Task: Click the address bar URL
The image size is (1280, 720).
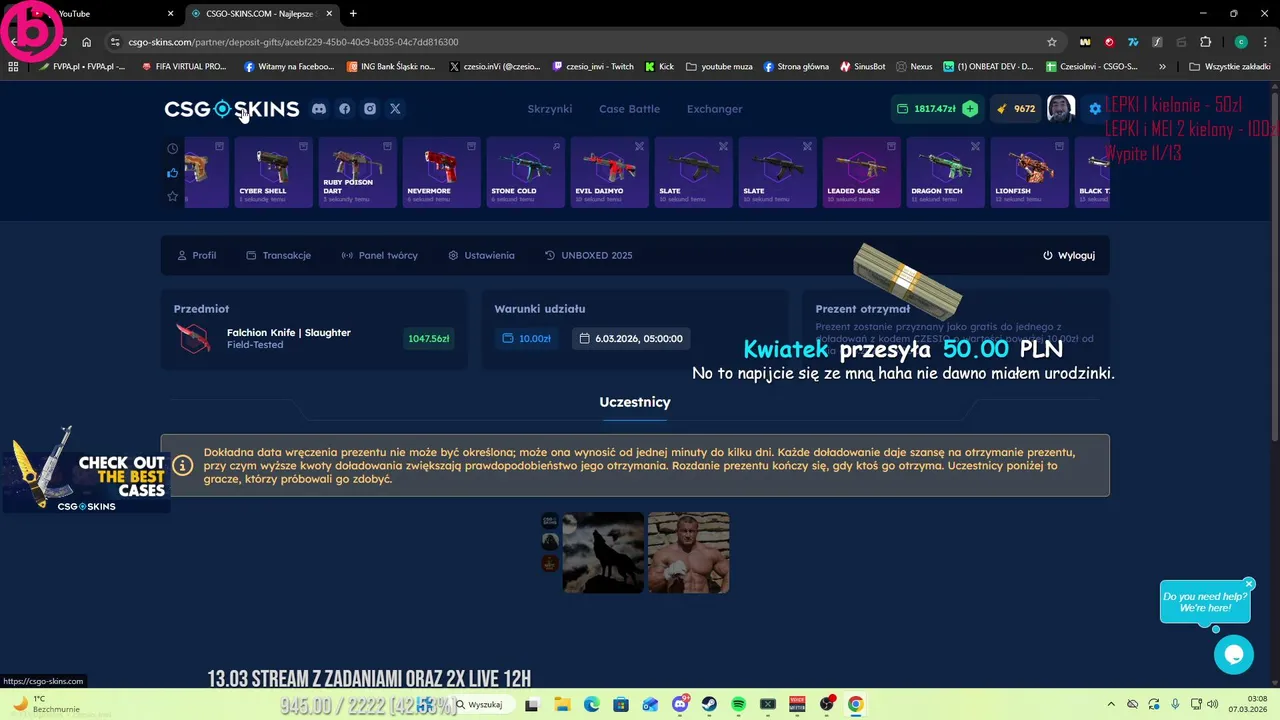Action: 293,42
